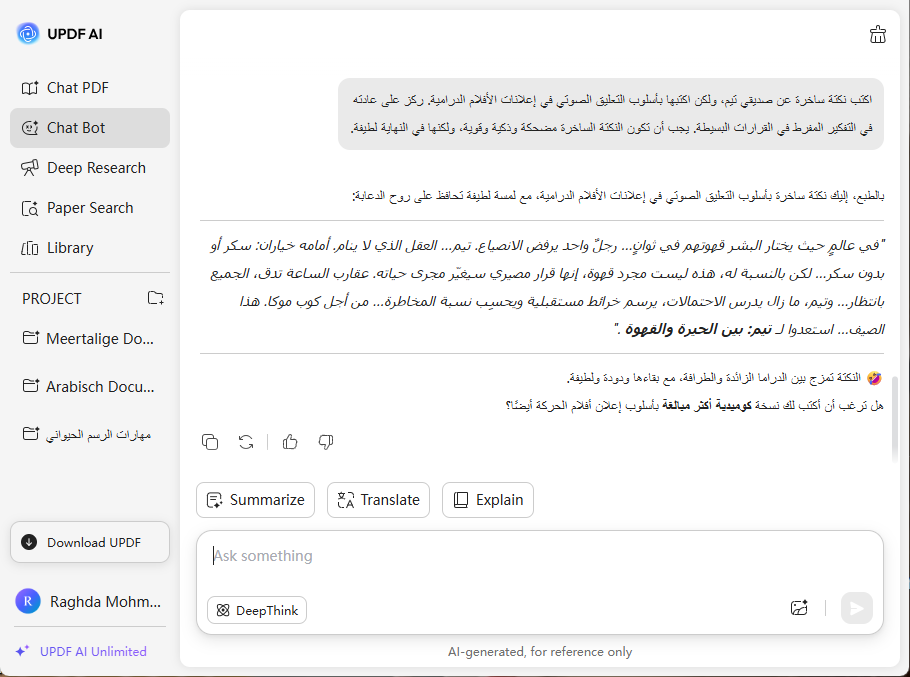Click the Chat PDF book icon
The height and width of the screenshot is (677, 910).
(x=30, y=88)
